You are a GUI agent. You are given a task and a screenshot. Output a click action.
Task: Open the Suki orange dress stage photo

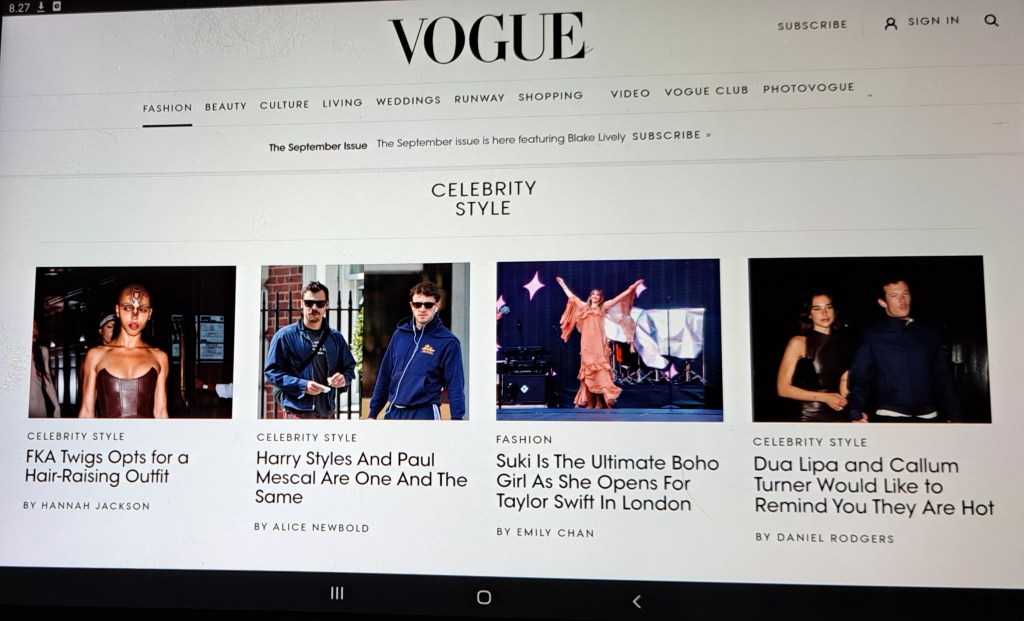tap(609, 340)
